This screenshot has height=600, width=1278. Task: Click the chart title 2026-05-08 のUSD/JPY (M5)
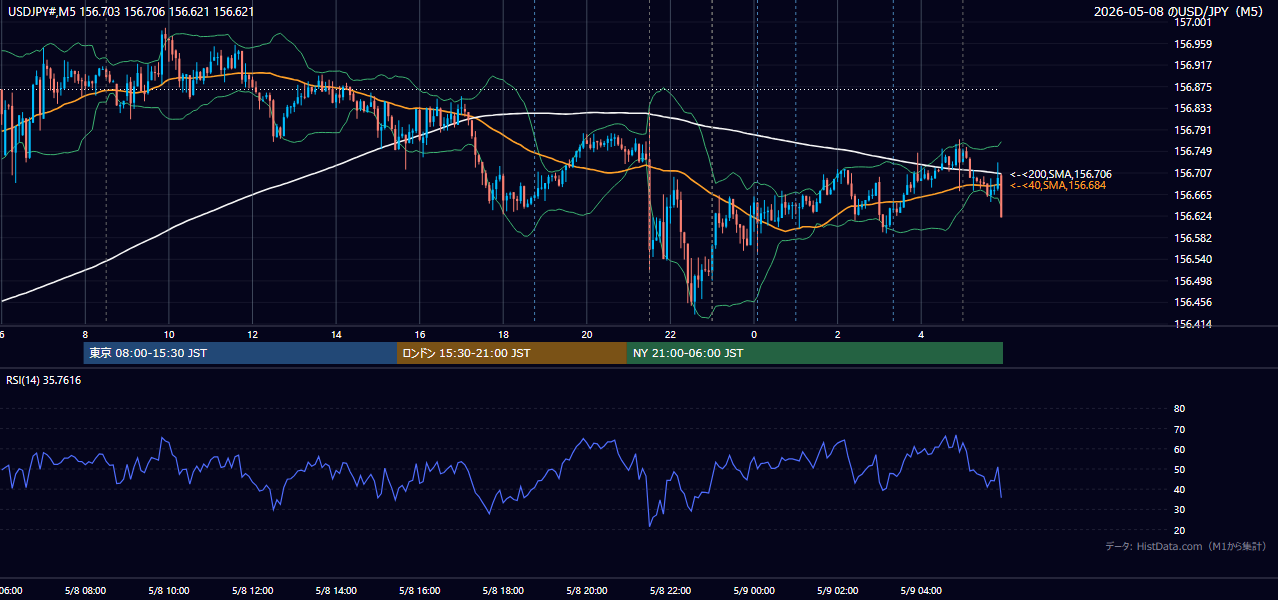pos(1180,12)
